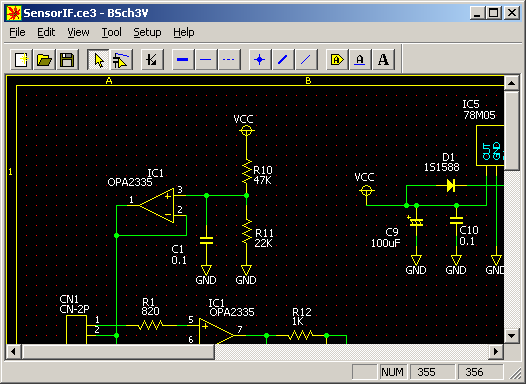This screenshot has height=384, width=526.
Task: Select the C1 0.1 capacitor symbol
Action: [x=206, y=240]
